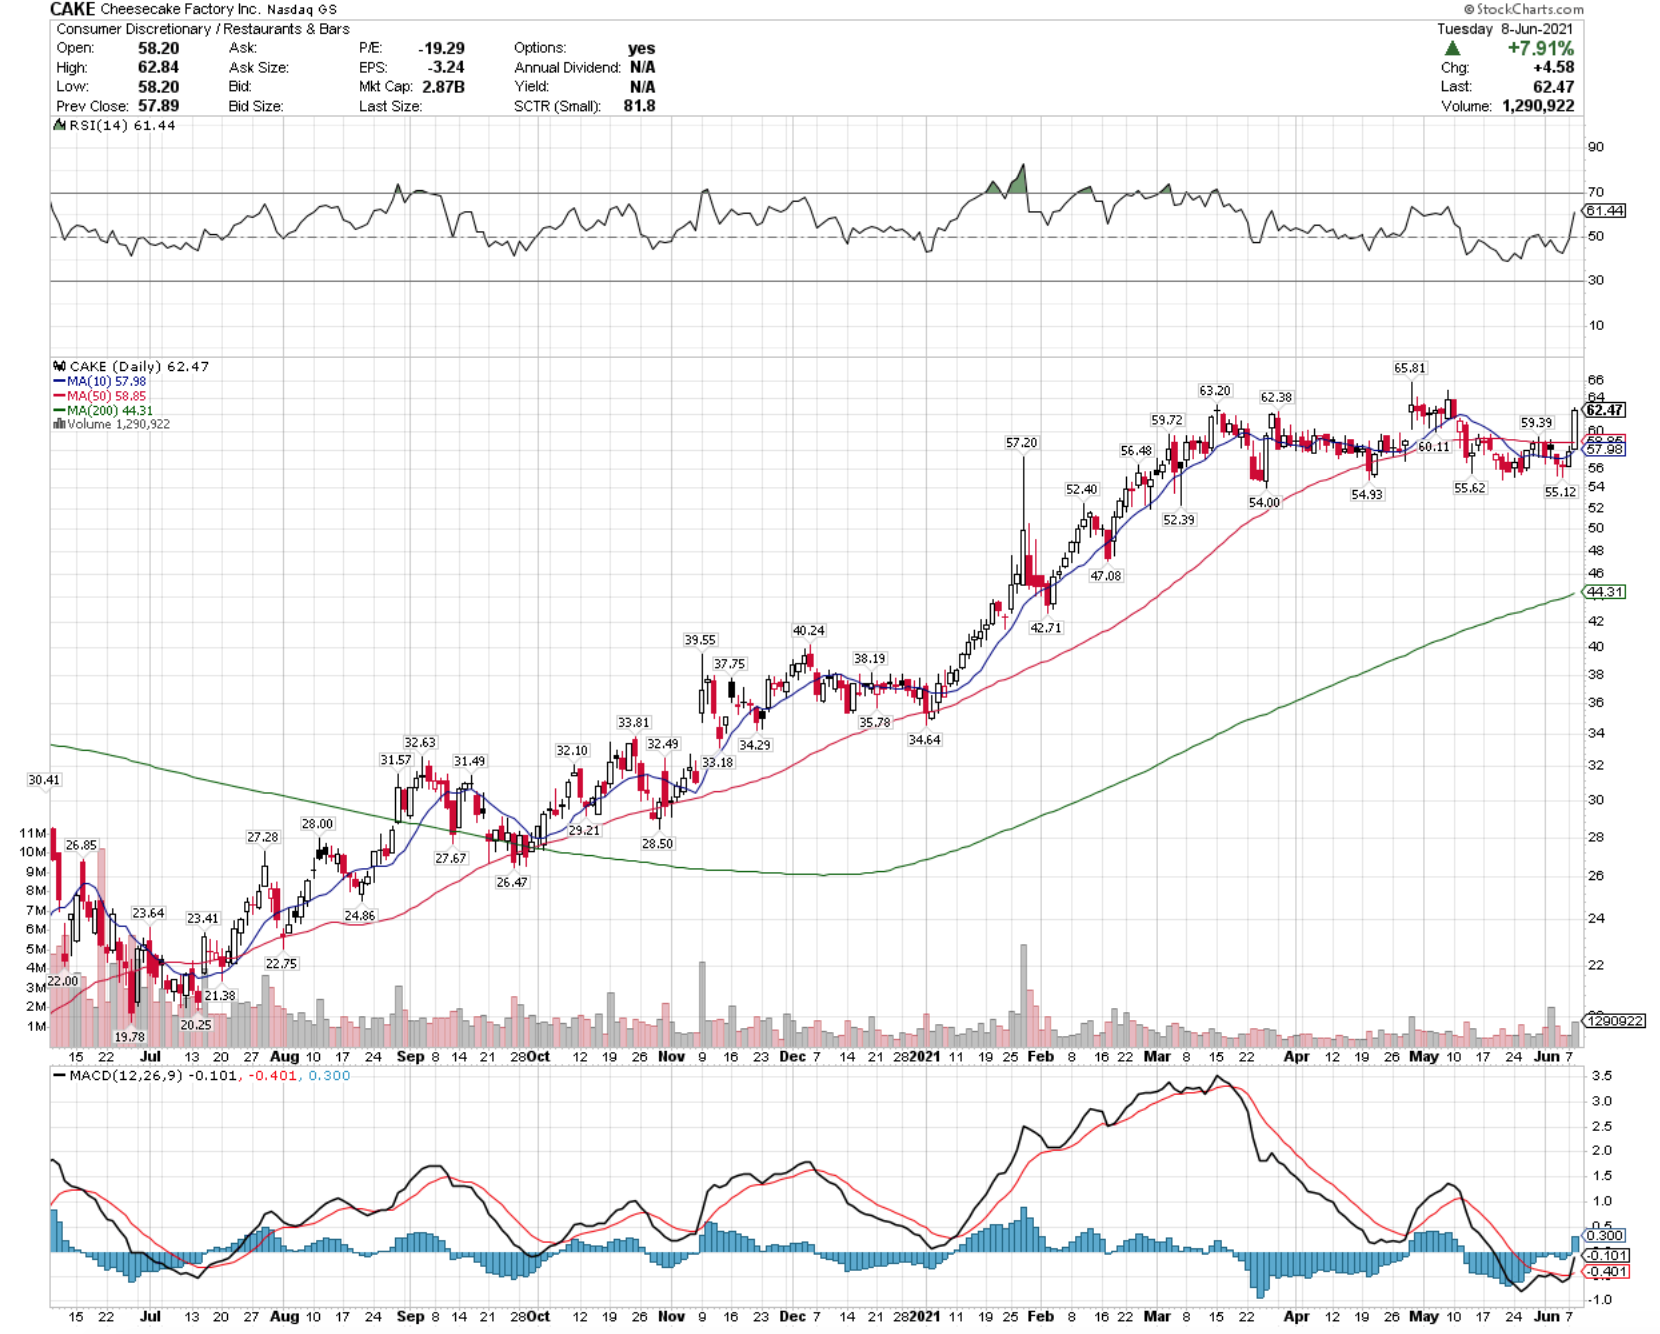Click the MA(50) 58.85 legend entry
This screenshot has width=1660, height=1334.
pyautogui.click(x=100, y=396)
